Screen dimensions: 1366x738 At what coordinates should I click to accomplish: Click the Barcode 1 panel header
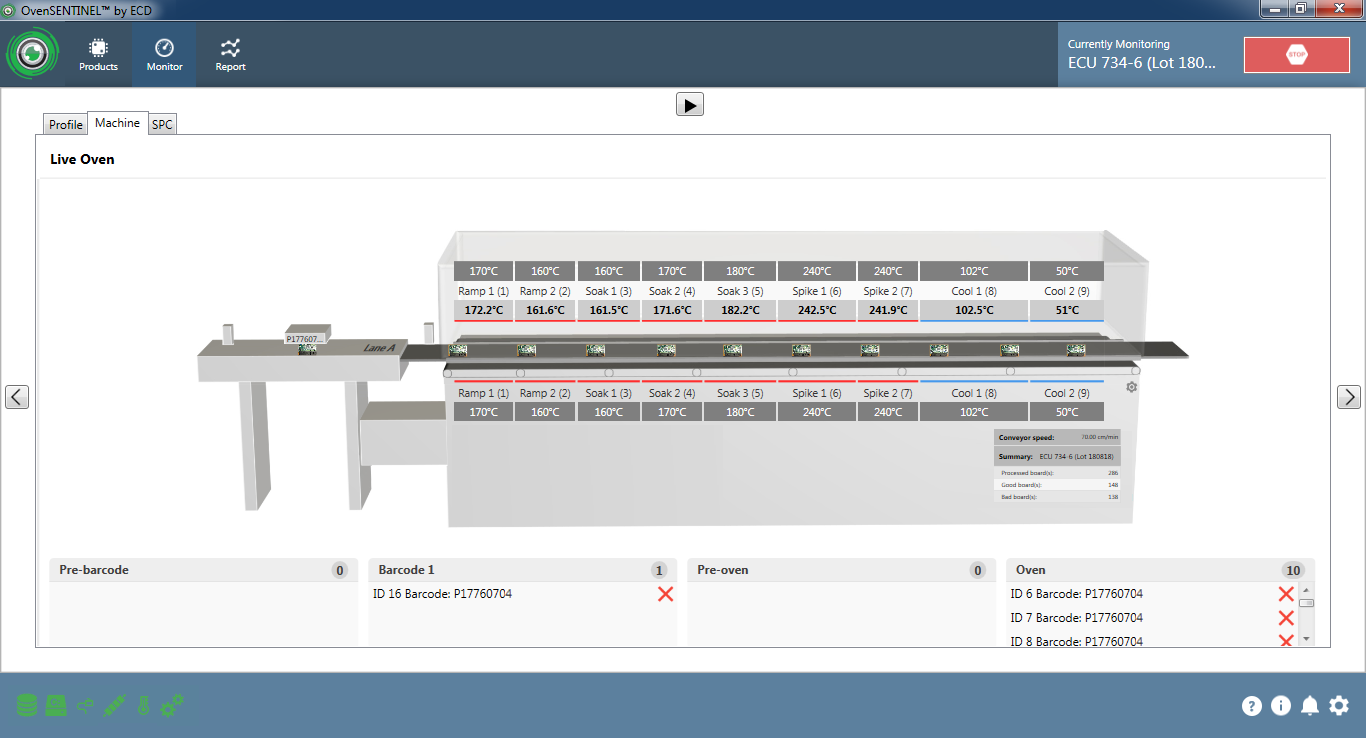point(523,570)
